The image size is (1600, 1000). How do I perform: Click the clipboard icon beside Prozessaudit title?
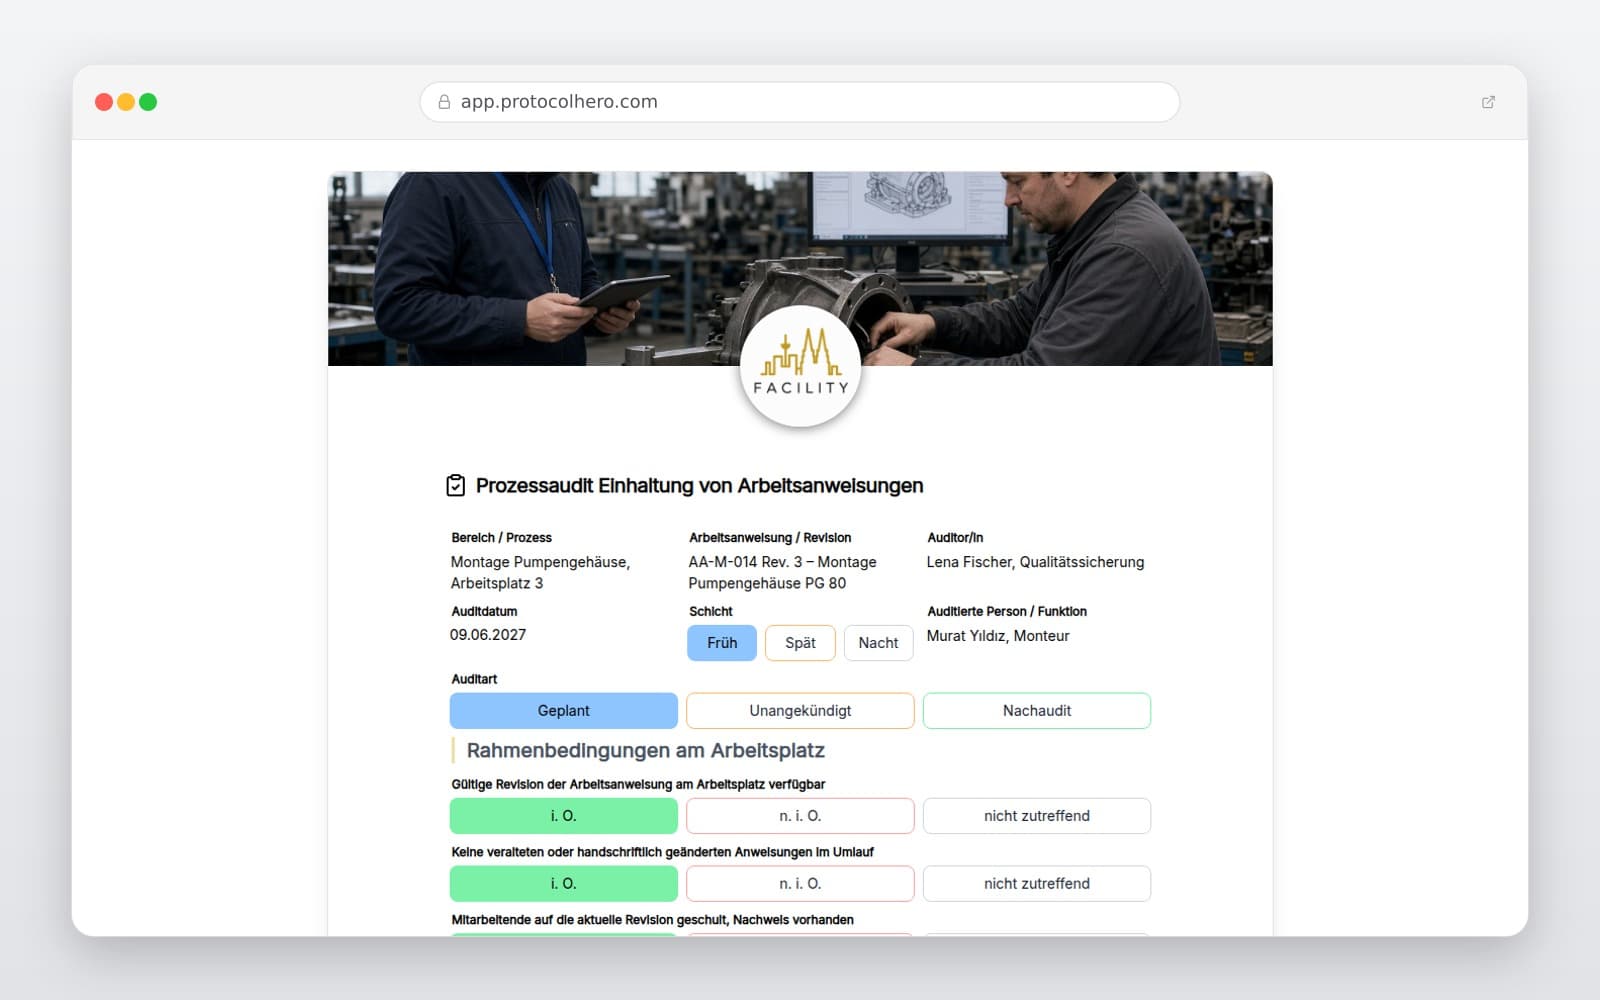pos(455,485)
